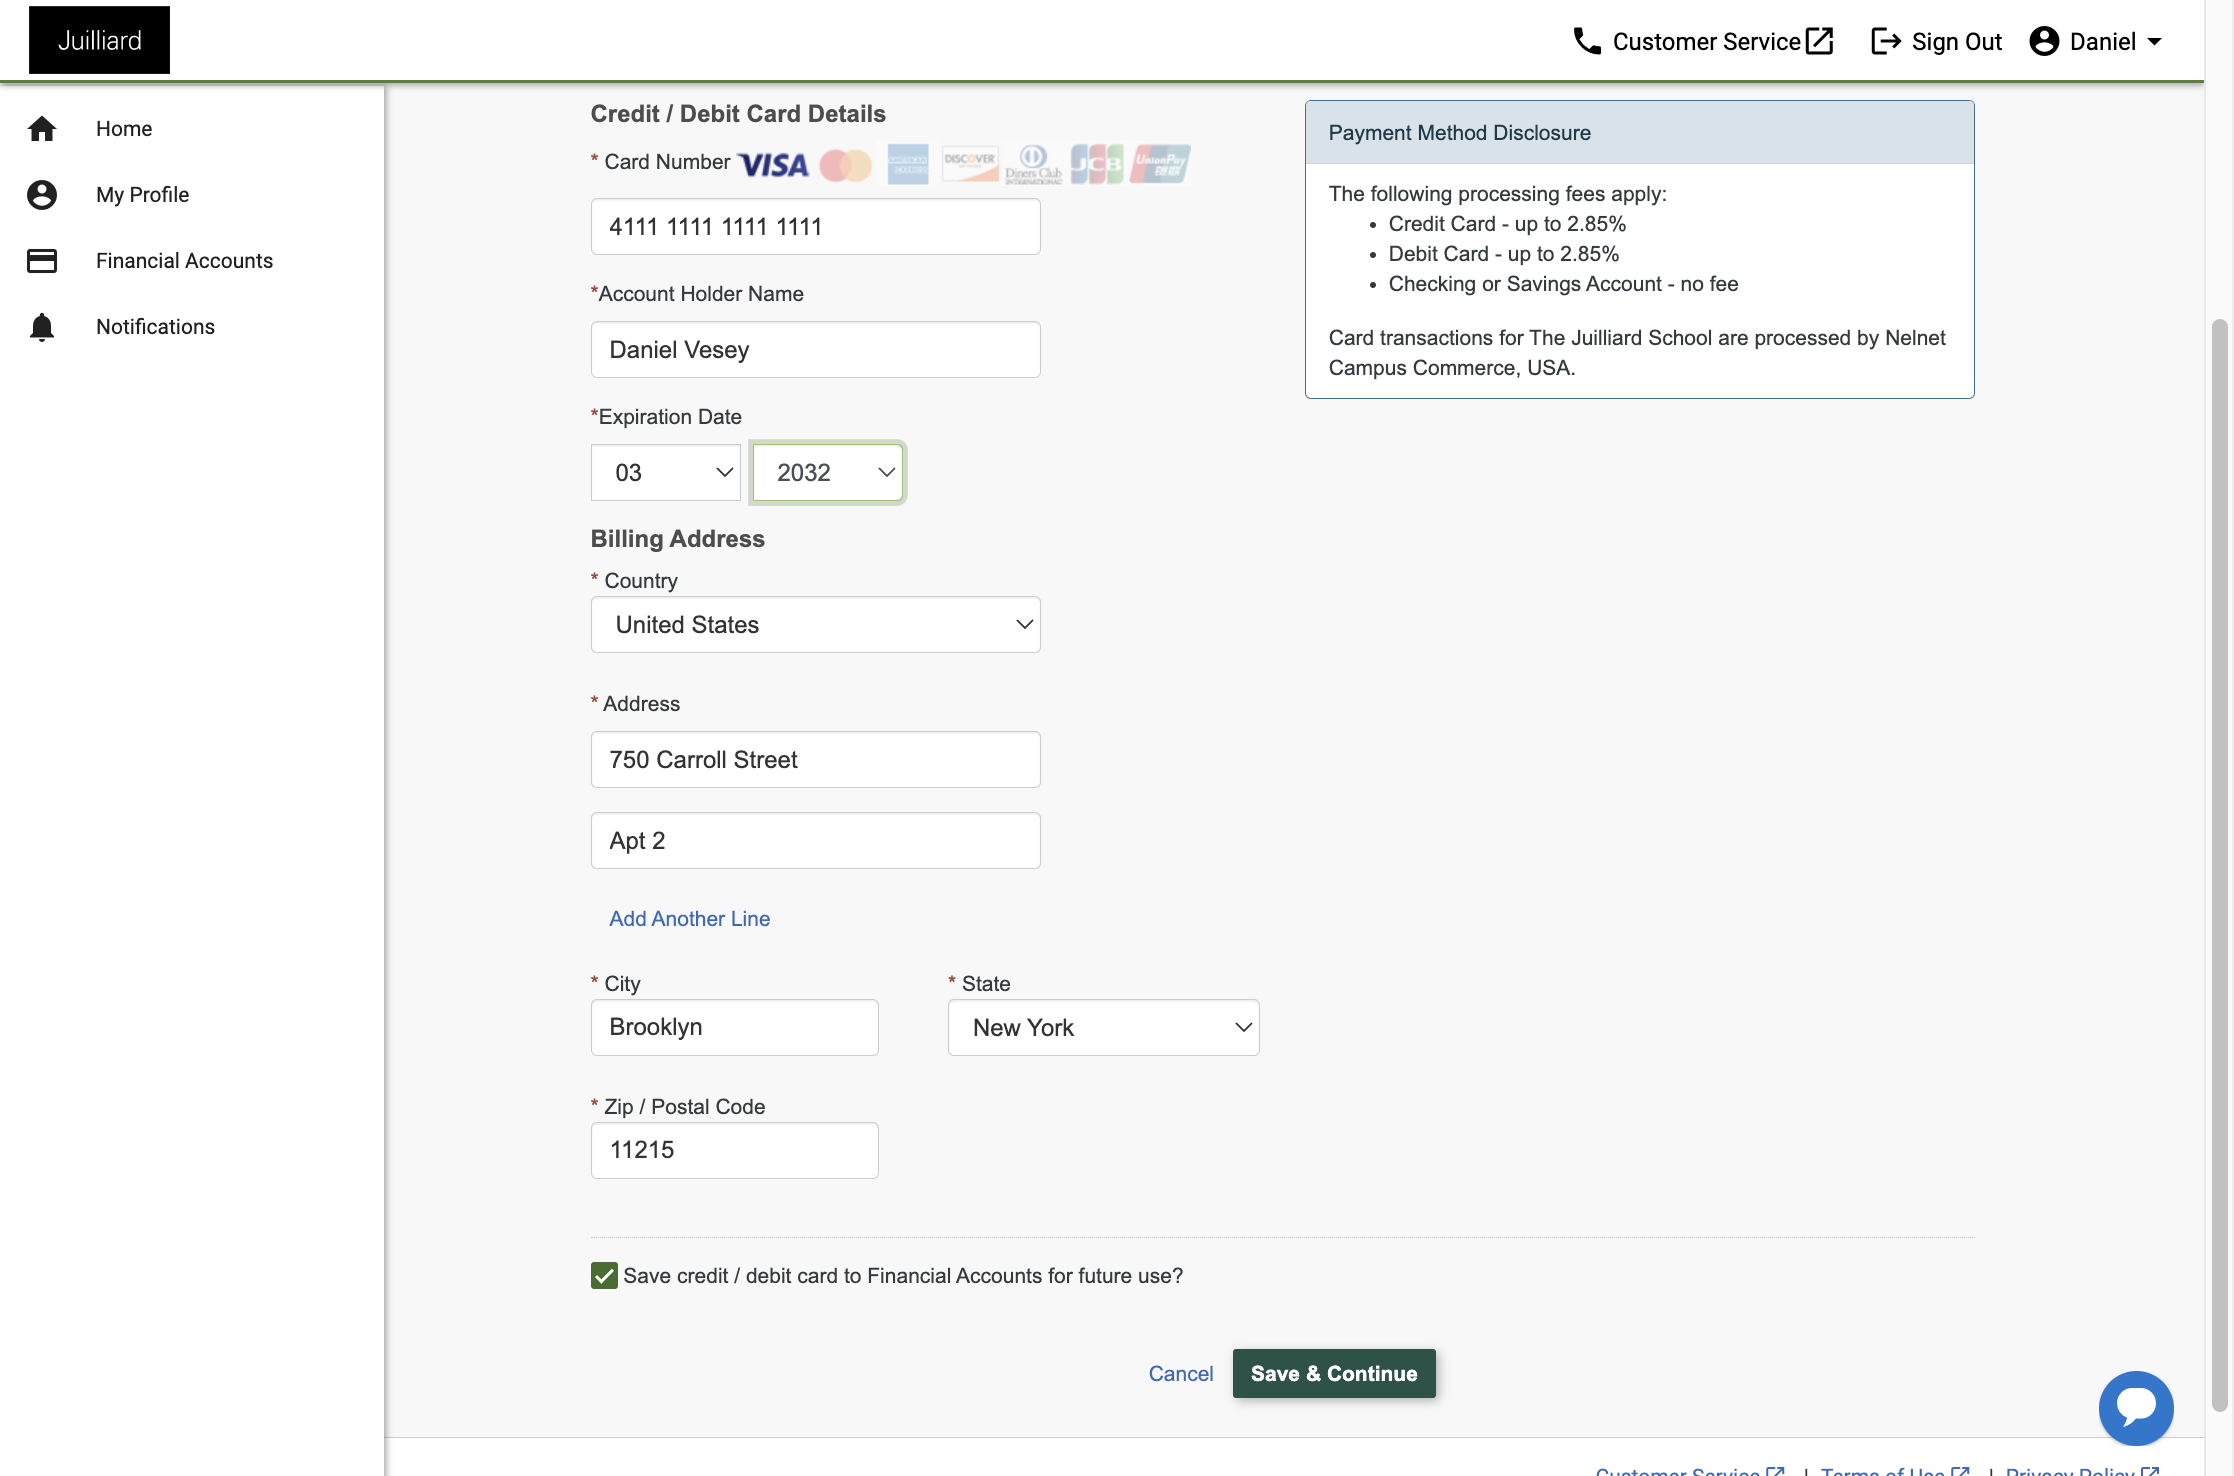
Task: Click the Daniel user avatar icon
Action: (2044, 41)
